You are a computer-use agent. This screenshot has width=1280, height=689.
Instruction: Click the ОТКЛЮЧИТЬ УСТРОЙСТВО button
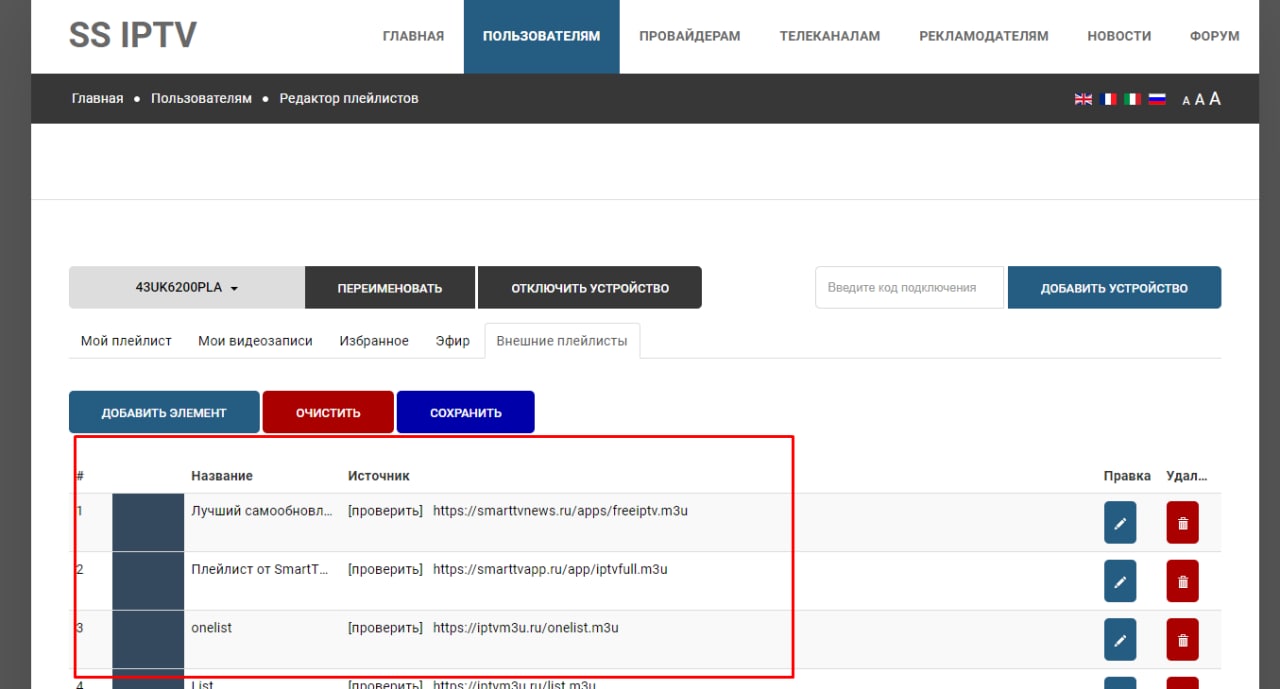point(590,288)
